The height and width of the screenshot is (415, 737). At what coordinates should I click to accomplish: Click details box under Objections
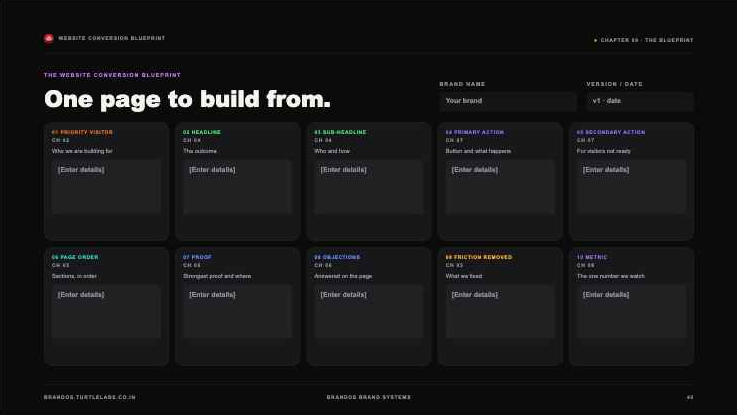tap(368, 312)
